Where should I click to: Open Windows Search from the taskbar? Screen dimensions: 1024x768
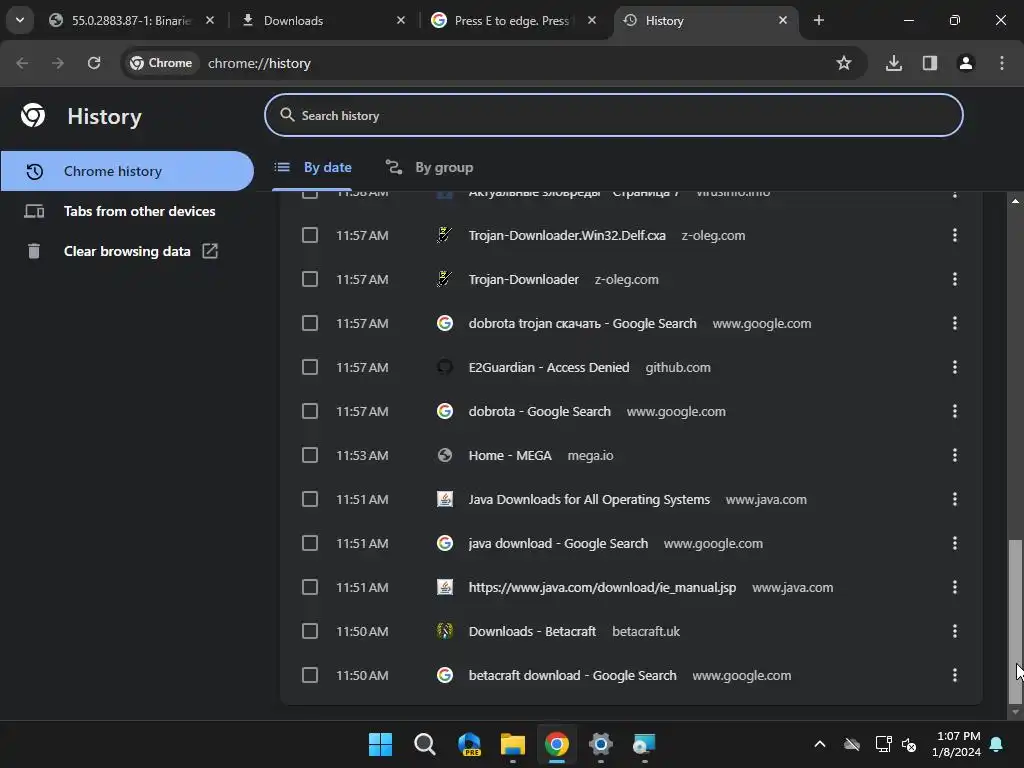(424, 744)
